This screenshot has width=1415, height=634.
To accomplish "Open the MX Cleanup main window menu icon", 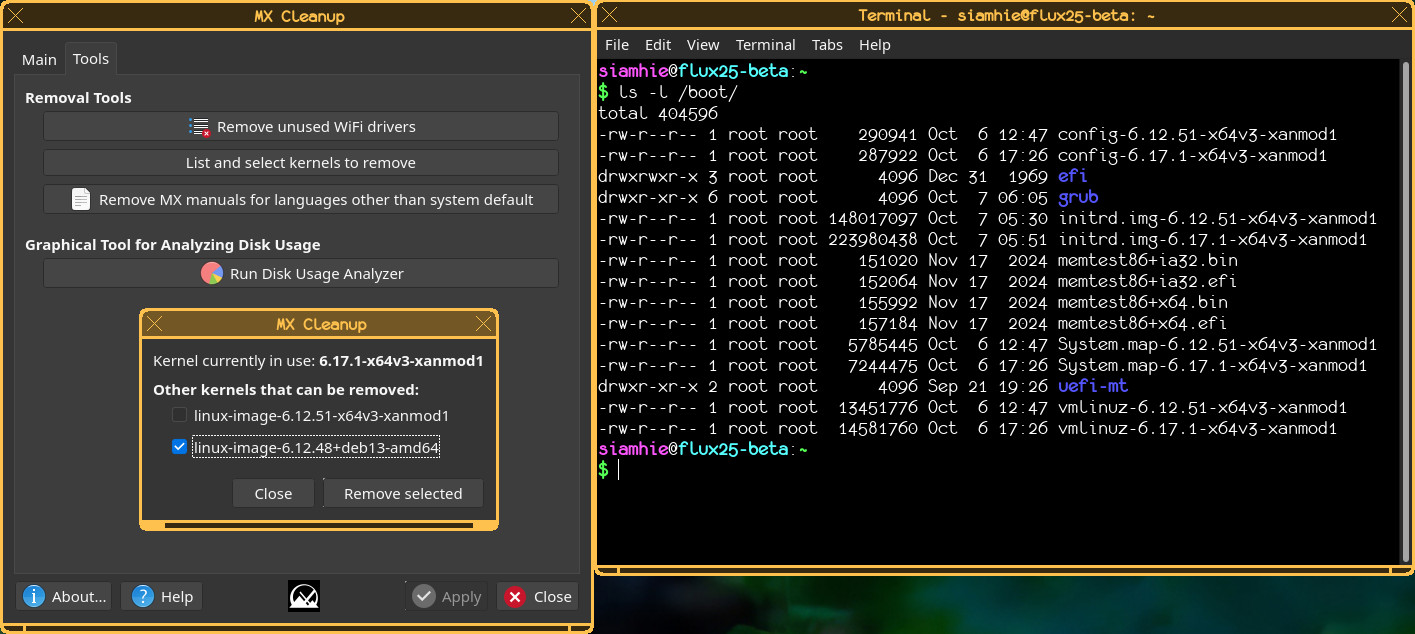I will click(x=17, y=16).
